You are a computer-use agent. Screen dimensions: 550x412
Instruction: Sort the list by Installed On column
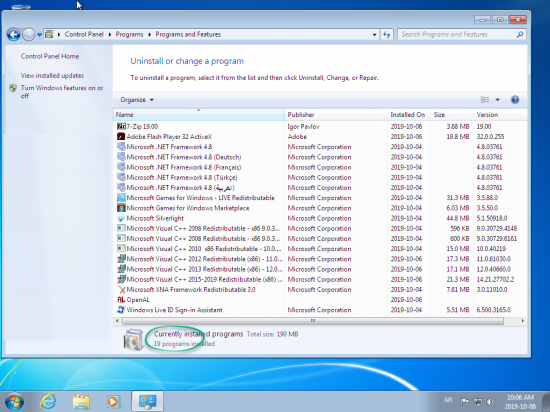pos(409,115)
